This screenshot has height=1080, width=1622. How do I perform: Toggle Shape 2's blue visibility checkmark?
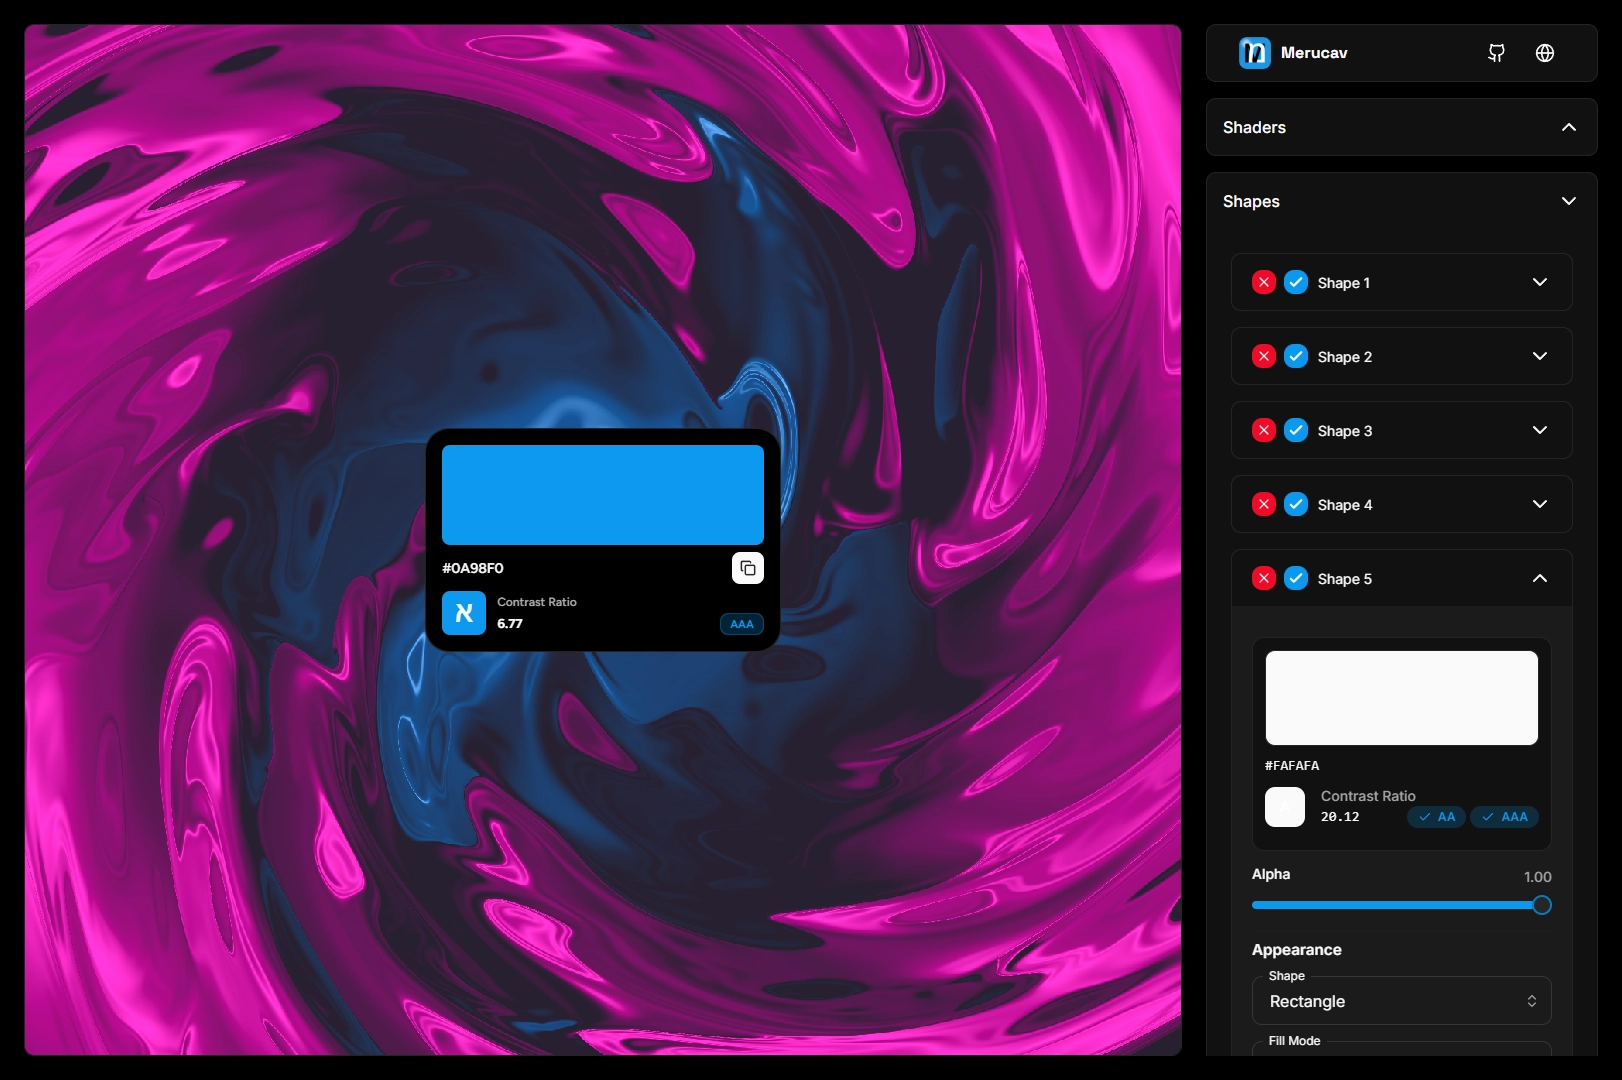click(1297, 356)
